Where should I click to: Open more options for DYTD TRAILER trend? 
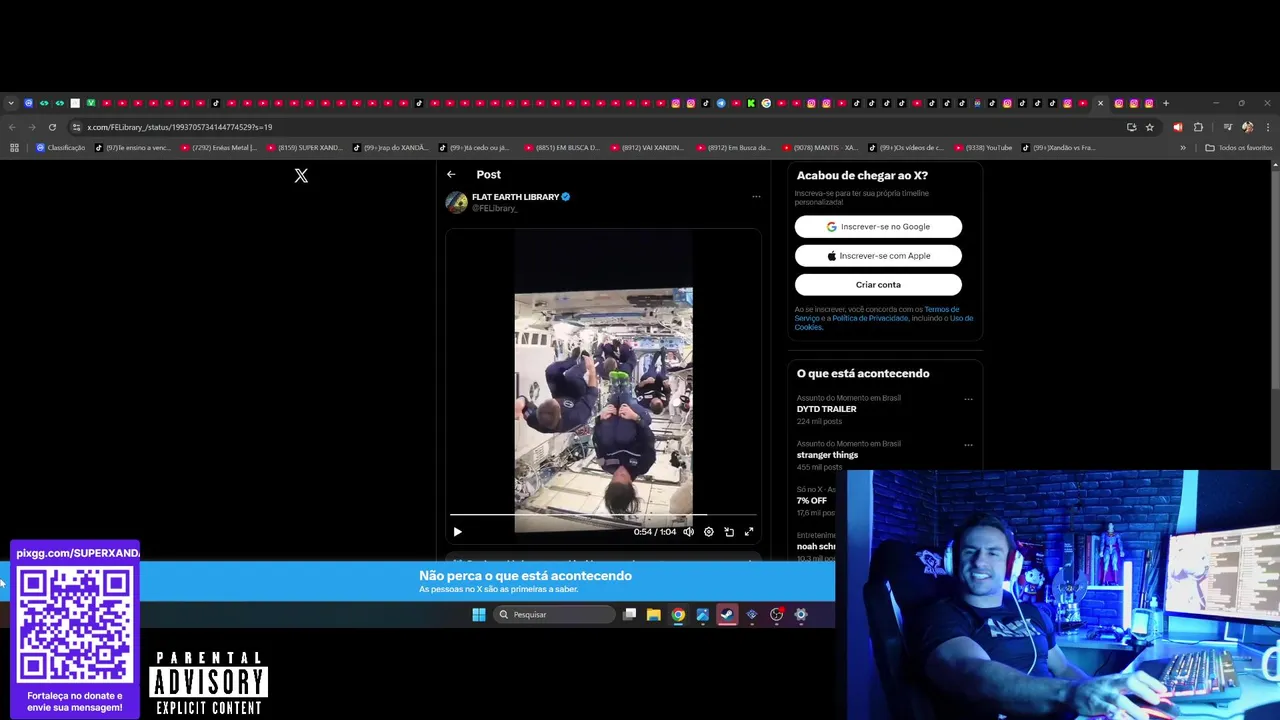click(x=968, y=399)
